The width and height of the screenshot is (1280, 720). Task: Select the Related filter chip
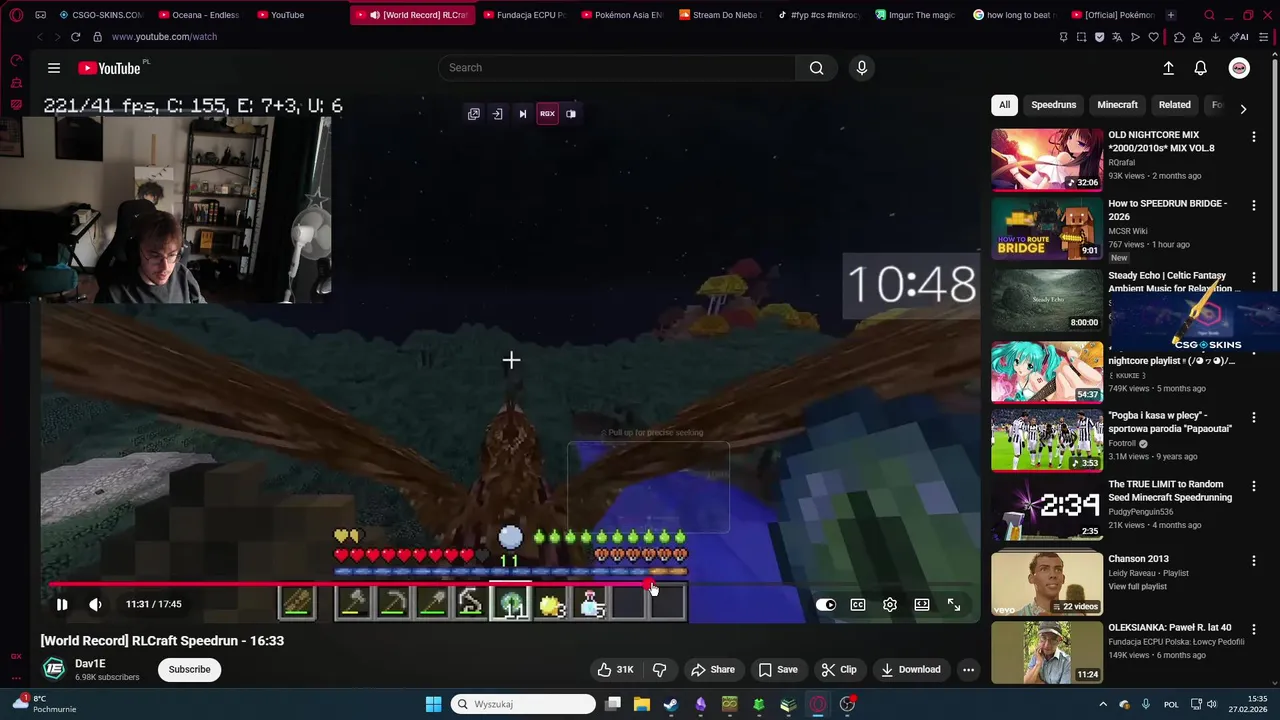coord(1174,105)
